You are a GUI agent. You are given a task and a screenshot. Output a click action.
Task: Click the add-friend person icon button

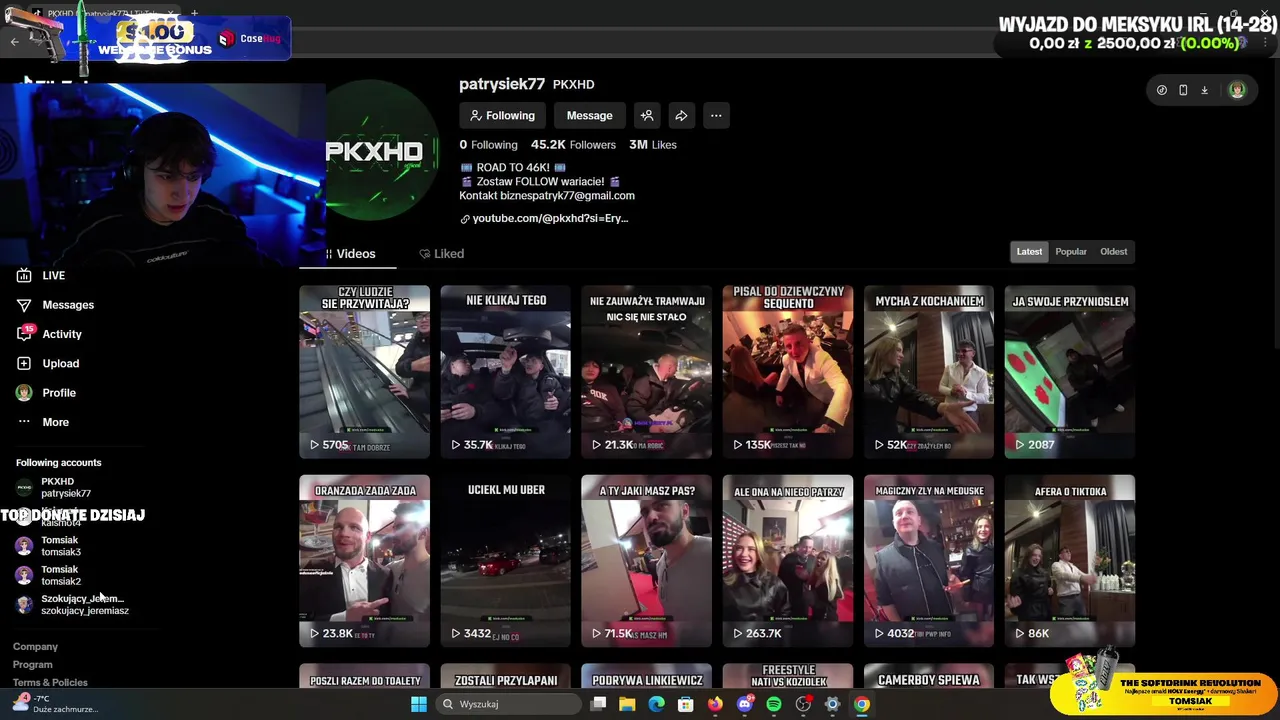coord(647,116)
